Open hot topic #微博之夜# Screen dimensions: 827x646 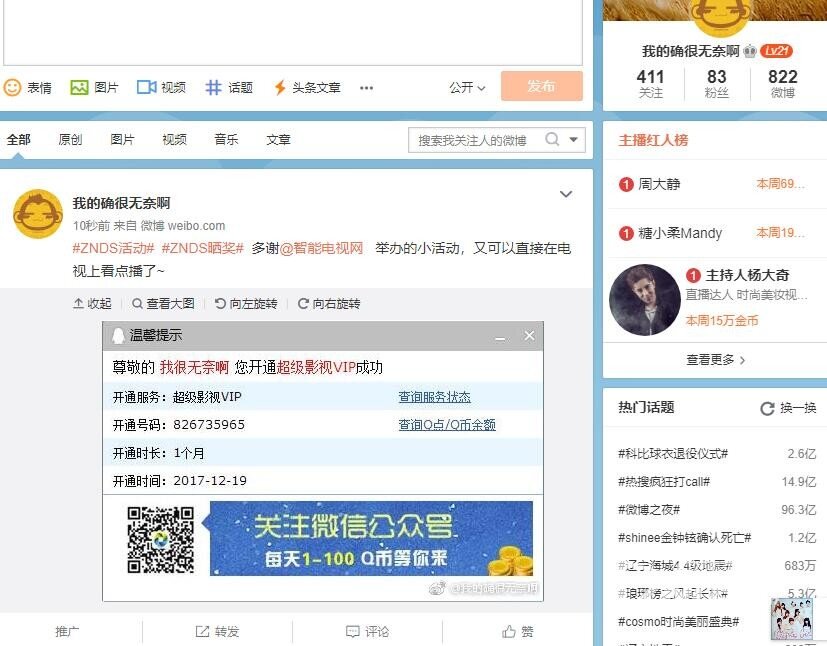pyautogui.click(x=649, y=509)
